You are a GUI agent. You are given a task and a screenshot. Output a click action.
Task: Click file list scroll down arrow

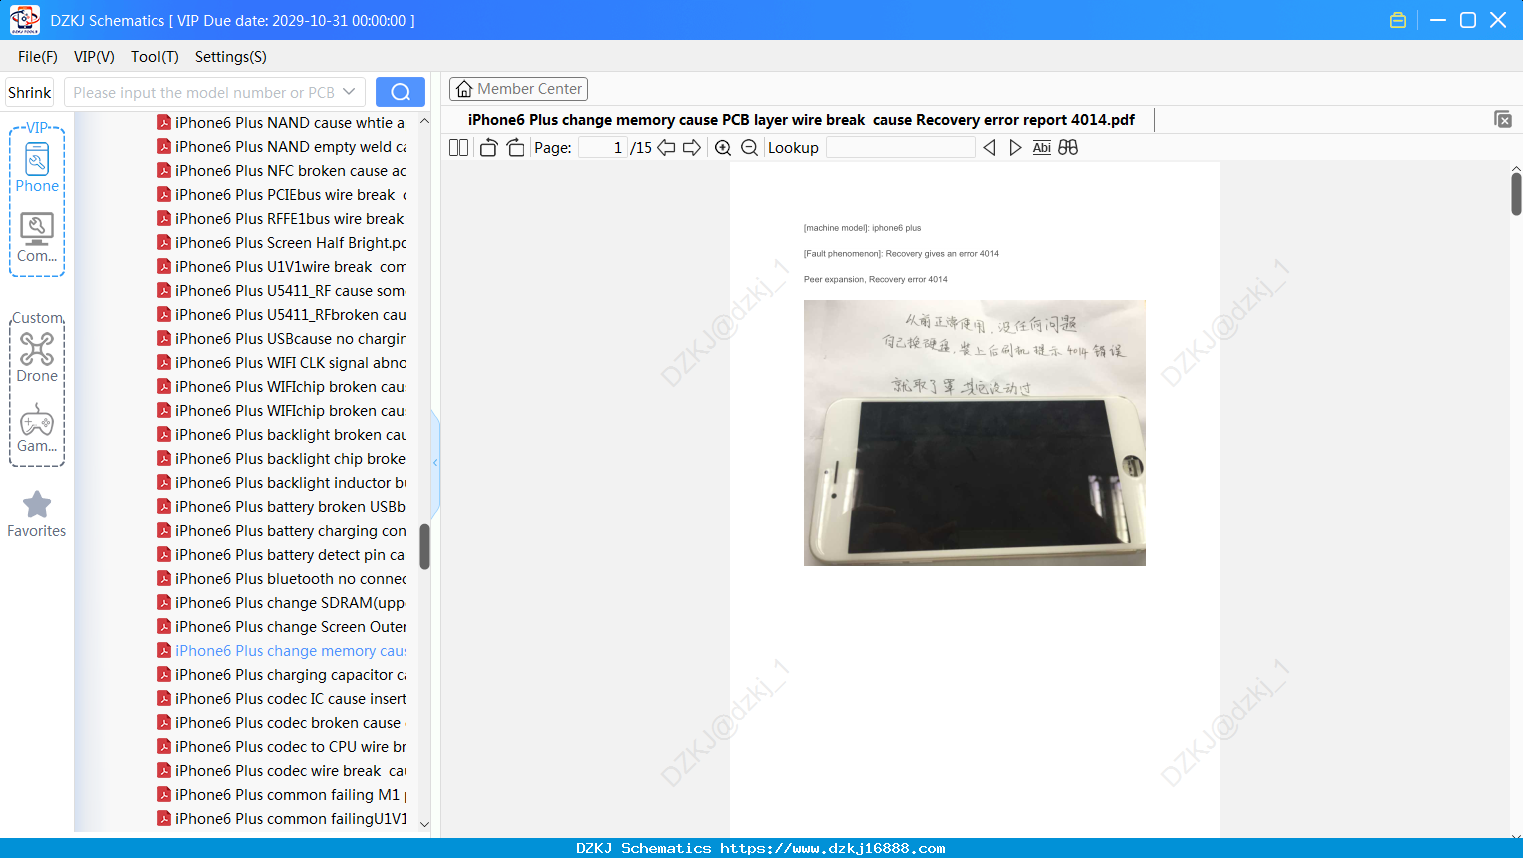coord(424,825)
